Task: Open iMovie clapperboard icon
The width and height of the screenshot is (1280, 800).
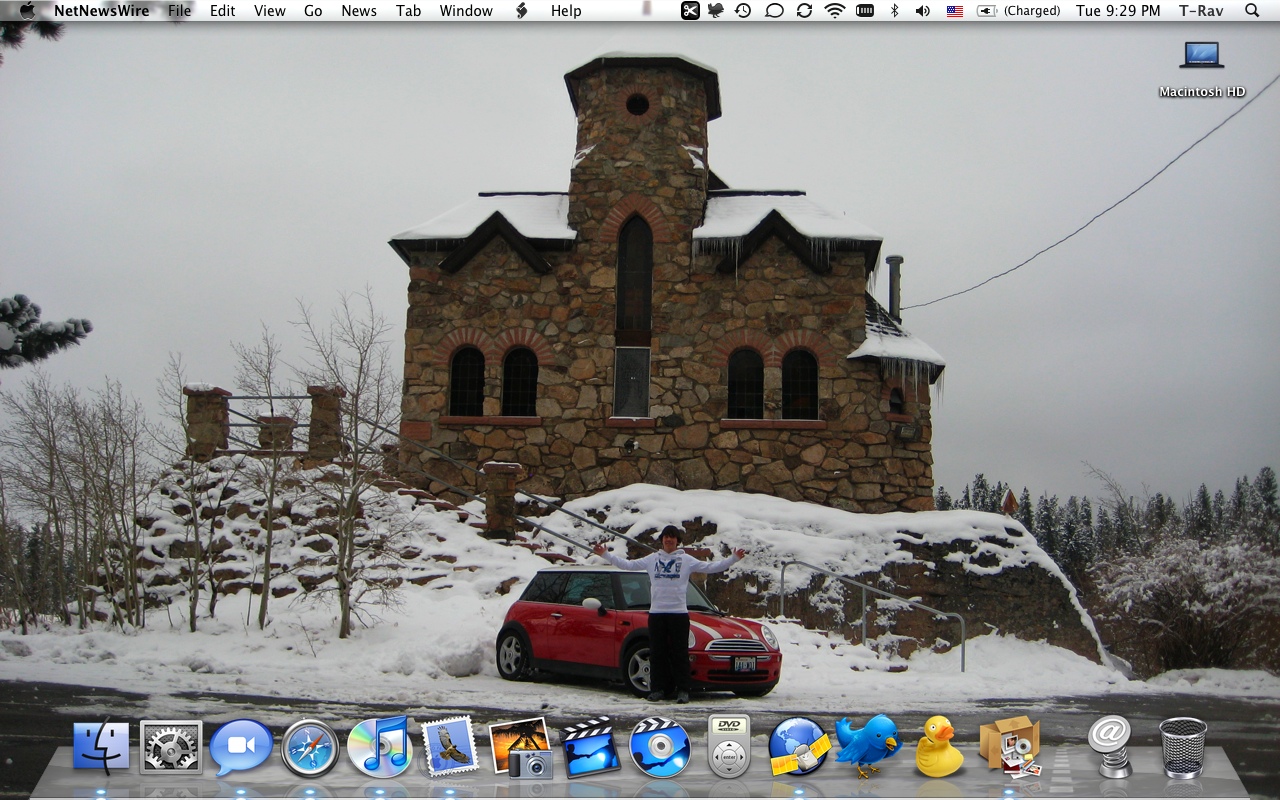Action: click(590, 747)
